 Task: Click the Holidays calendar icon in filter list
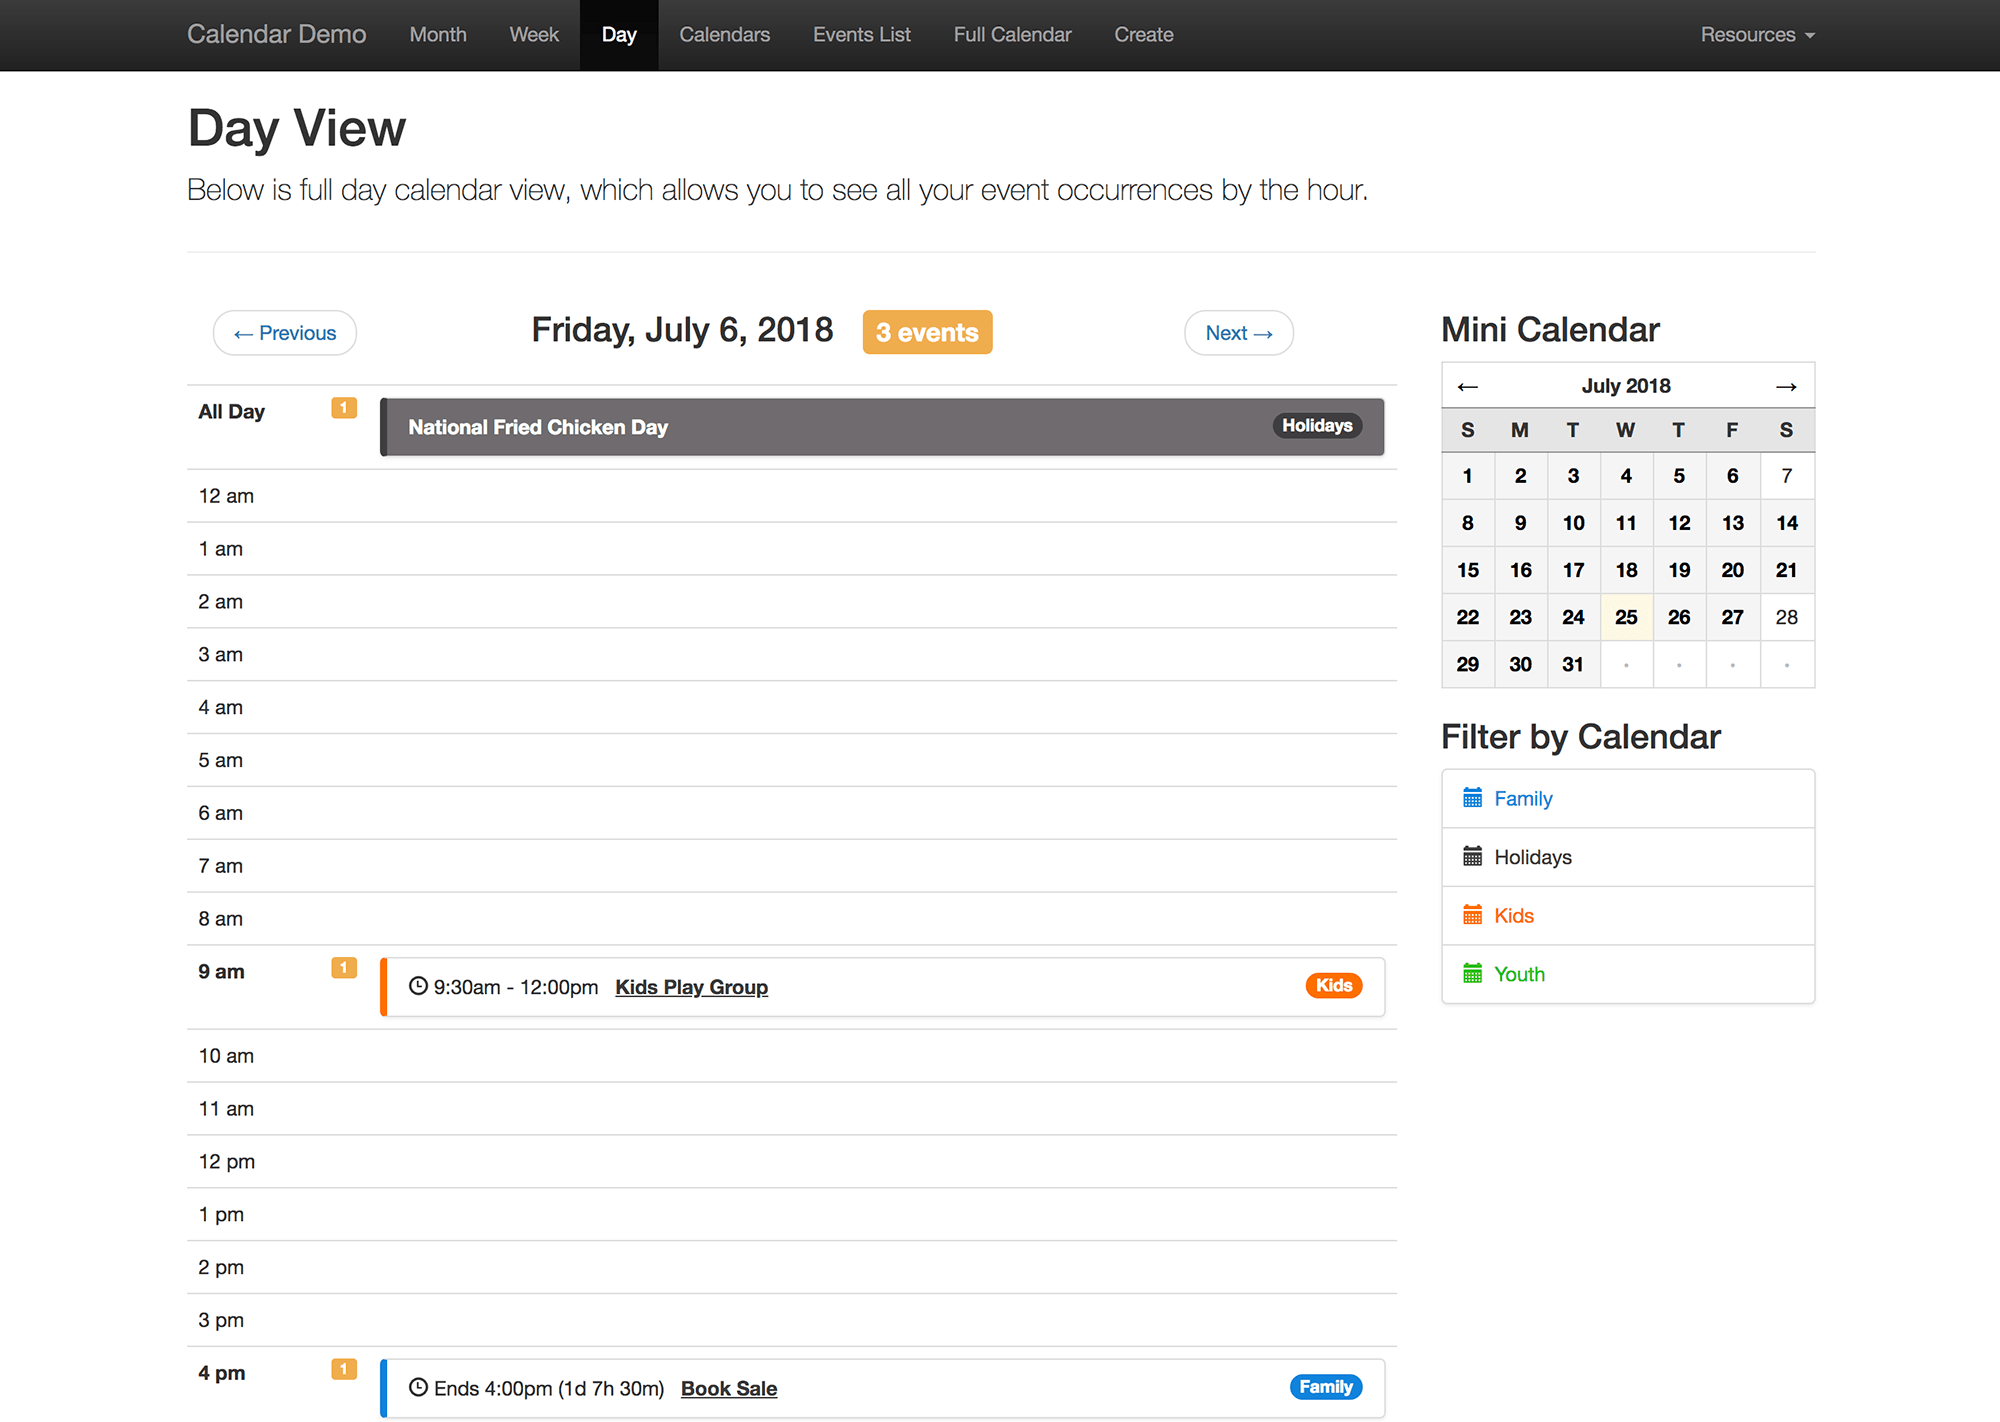pyautogui.click(x=1472, y=856)
